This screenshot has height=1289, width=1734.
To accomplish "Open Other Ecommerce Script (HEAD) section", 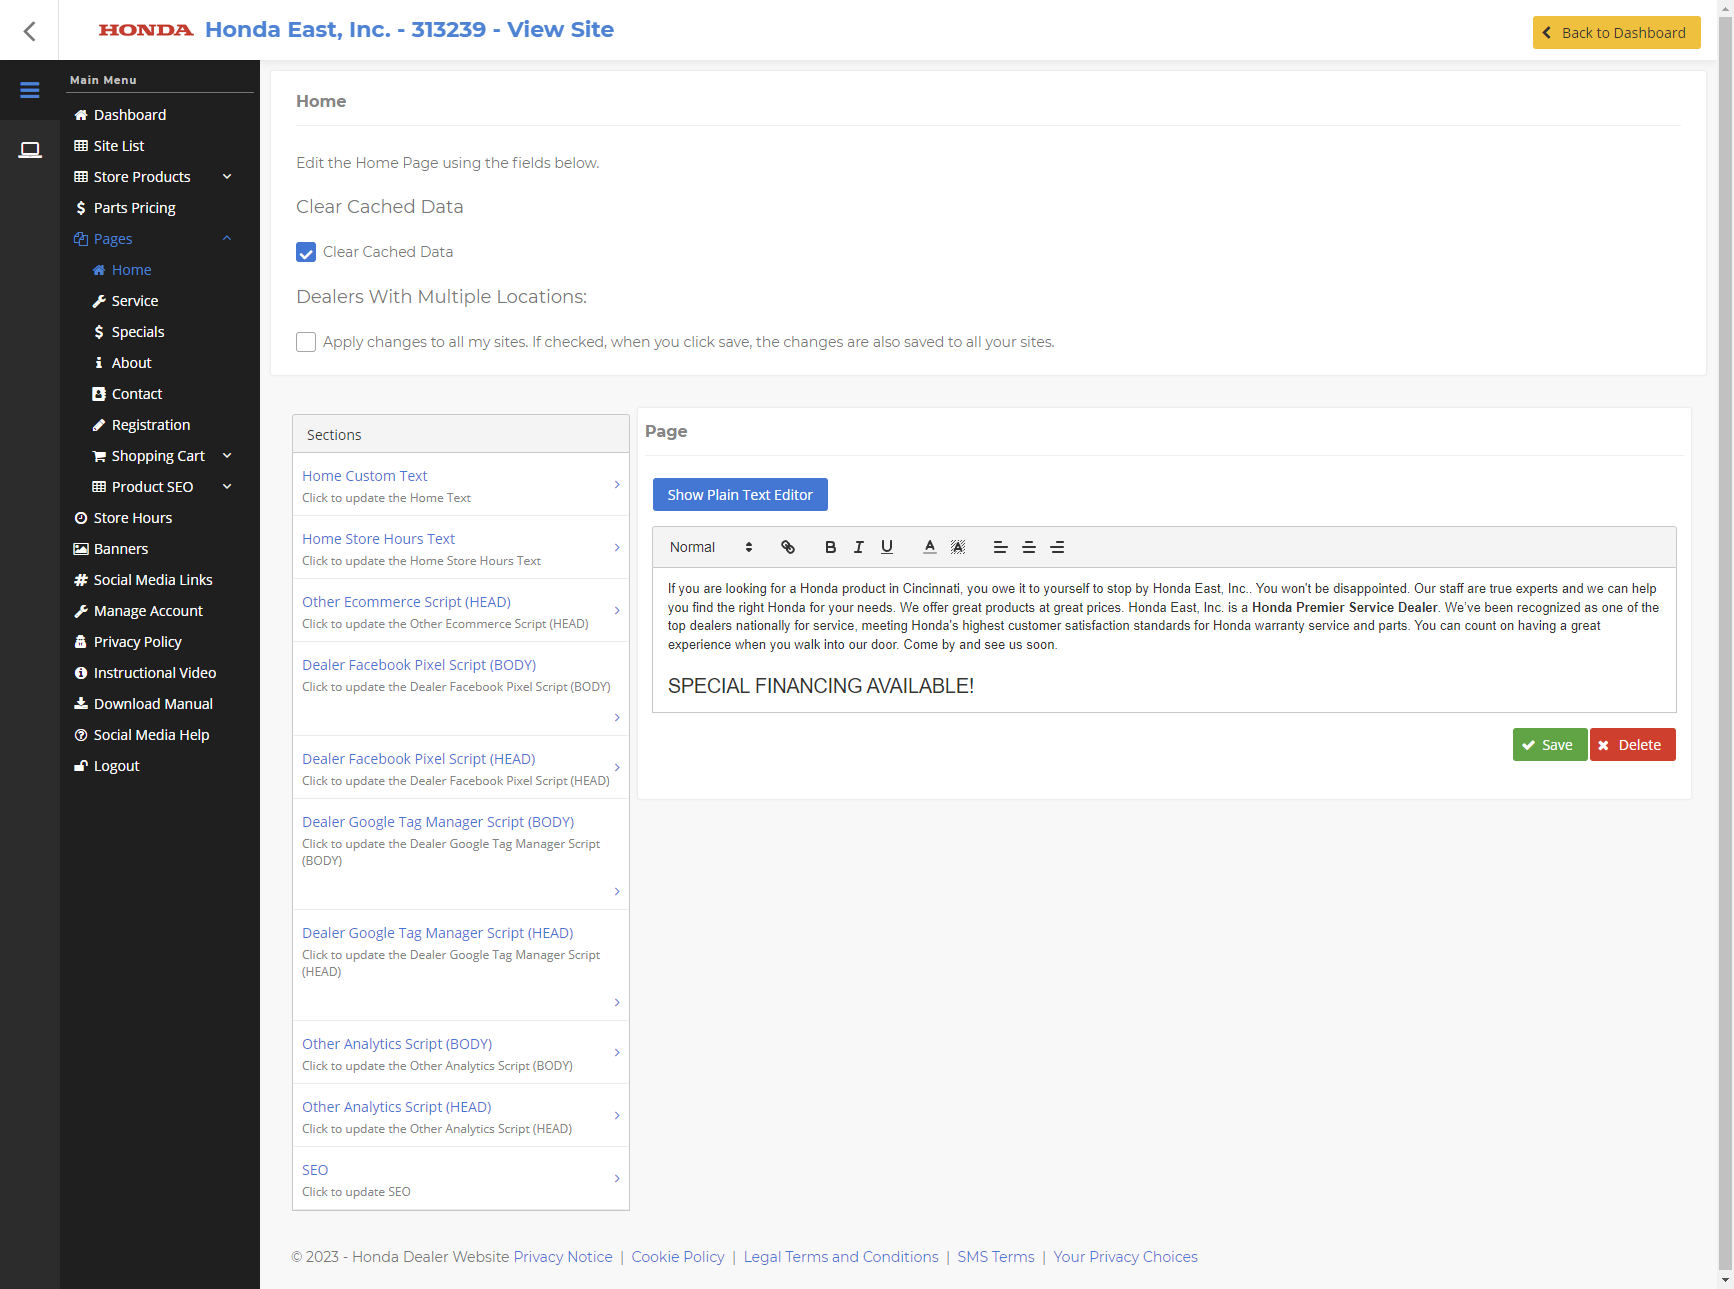I will click(x=461, y=611).
